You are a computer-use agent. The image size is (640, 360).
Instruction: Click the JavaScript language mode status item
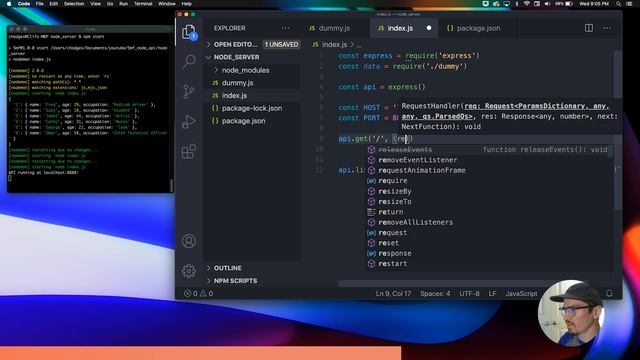[x=521, y=293]
